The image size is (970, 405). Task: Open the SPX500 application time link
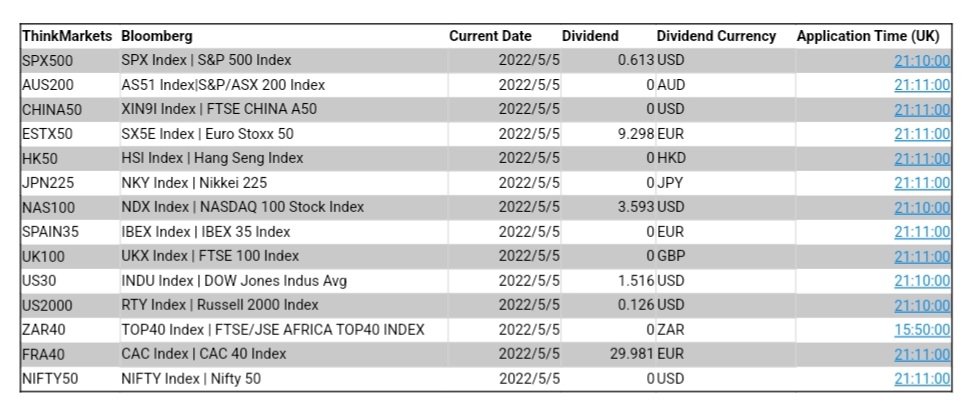[x=922, y=61]
